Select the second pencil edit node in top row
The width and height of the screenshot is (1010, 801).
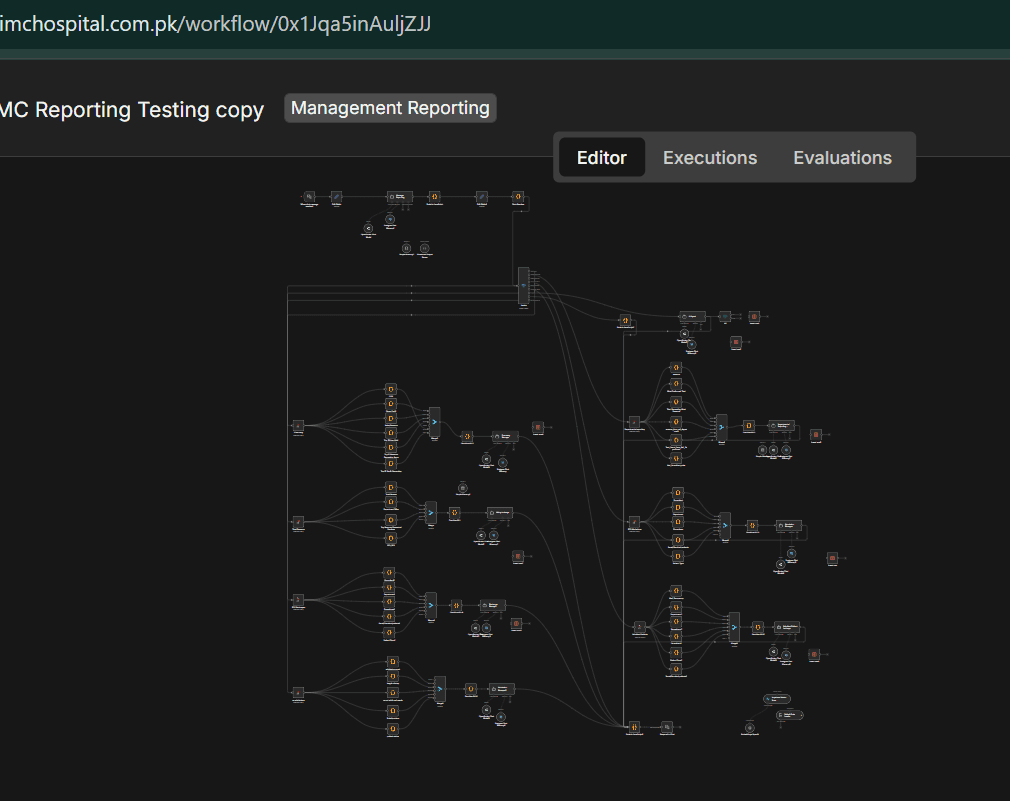pos(481,196)
